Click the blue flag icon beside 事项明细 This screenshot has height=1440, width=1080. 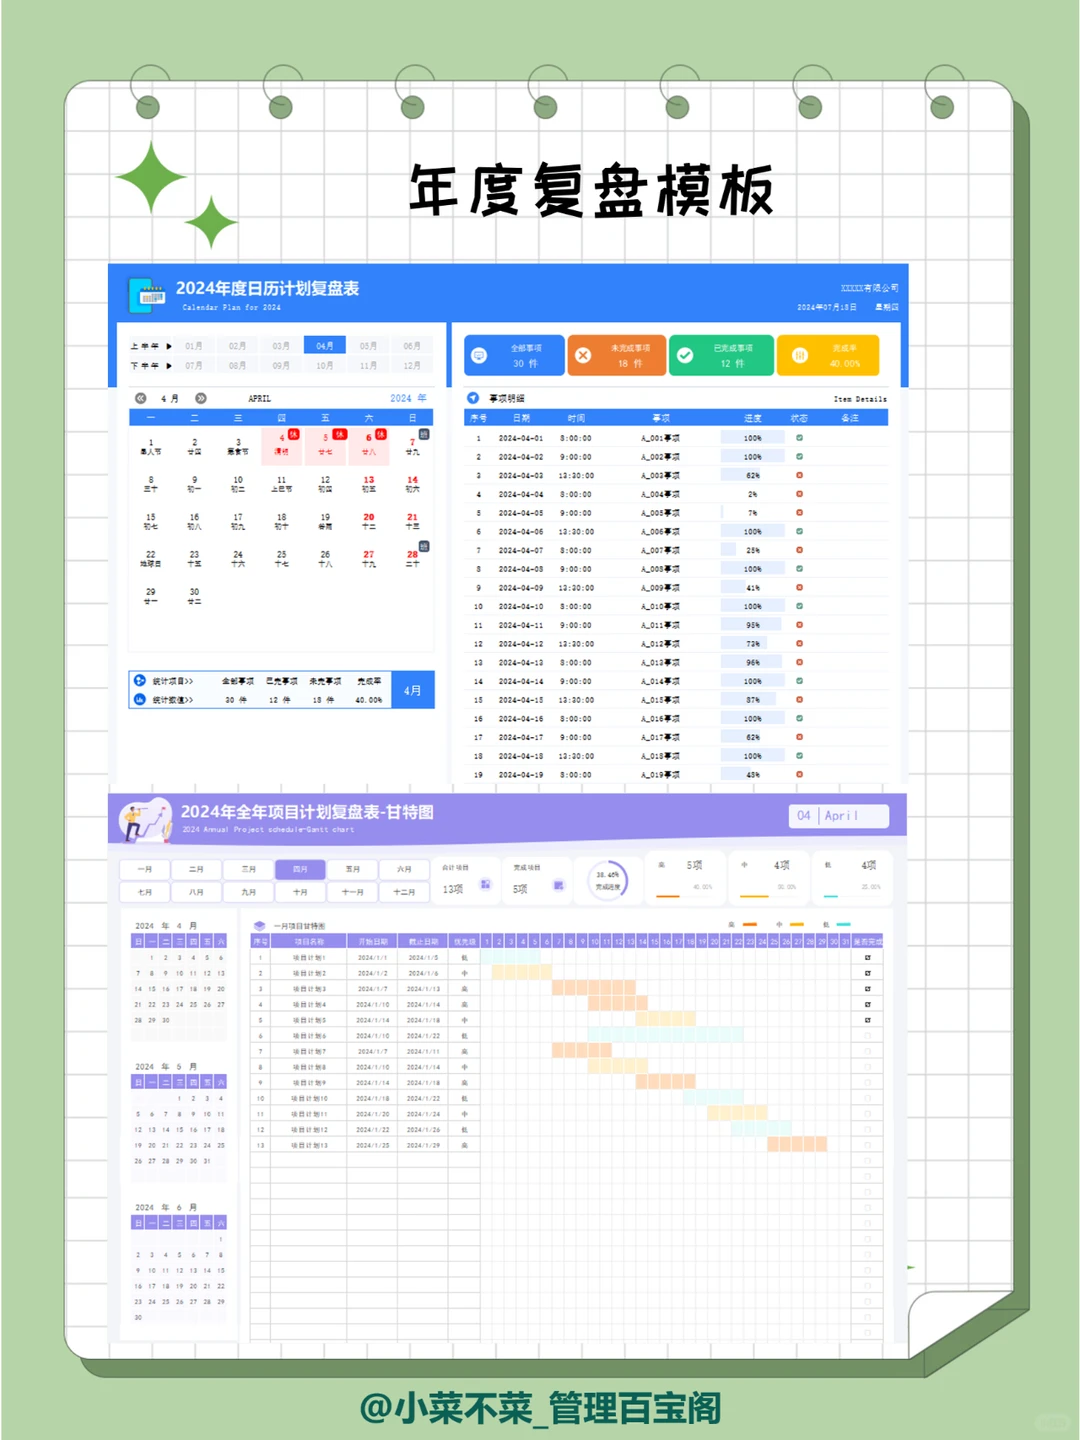pos(473,397)
